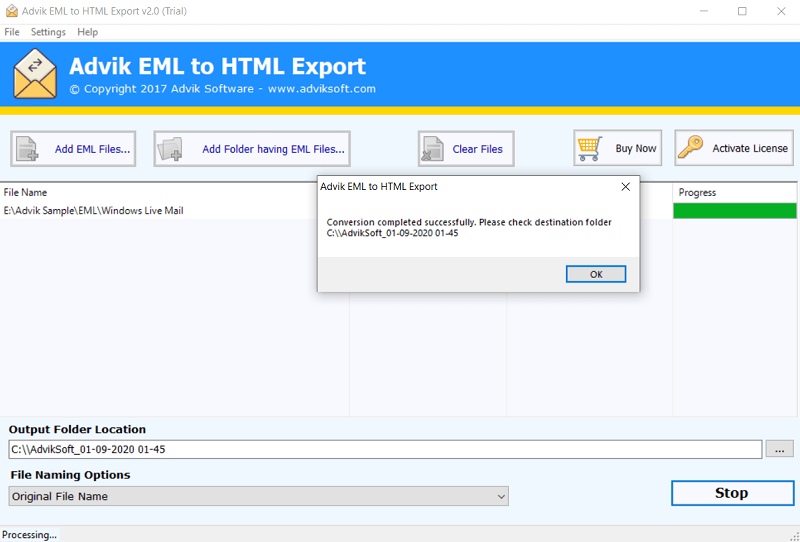
Task: Confirm the dialog with OK
Action: (x=596, y=274)
